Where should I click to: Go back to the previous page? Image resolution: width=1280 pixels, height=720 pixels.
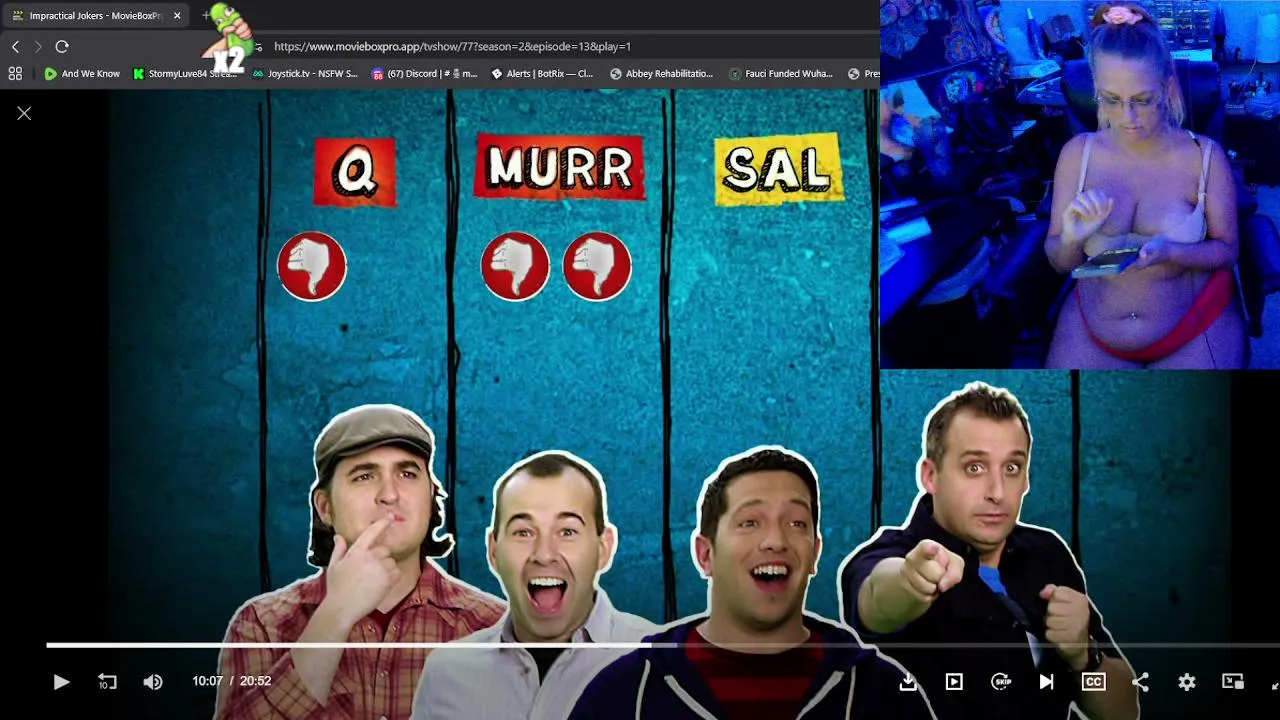(15, 47)
